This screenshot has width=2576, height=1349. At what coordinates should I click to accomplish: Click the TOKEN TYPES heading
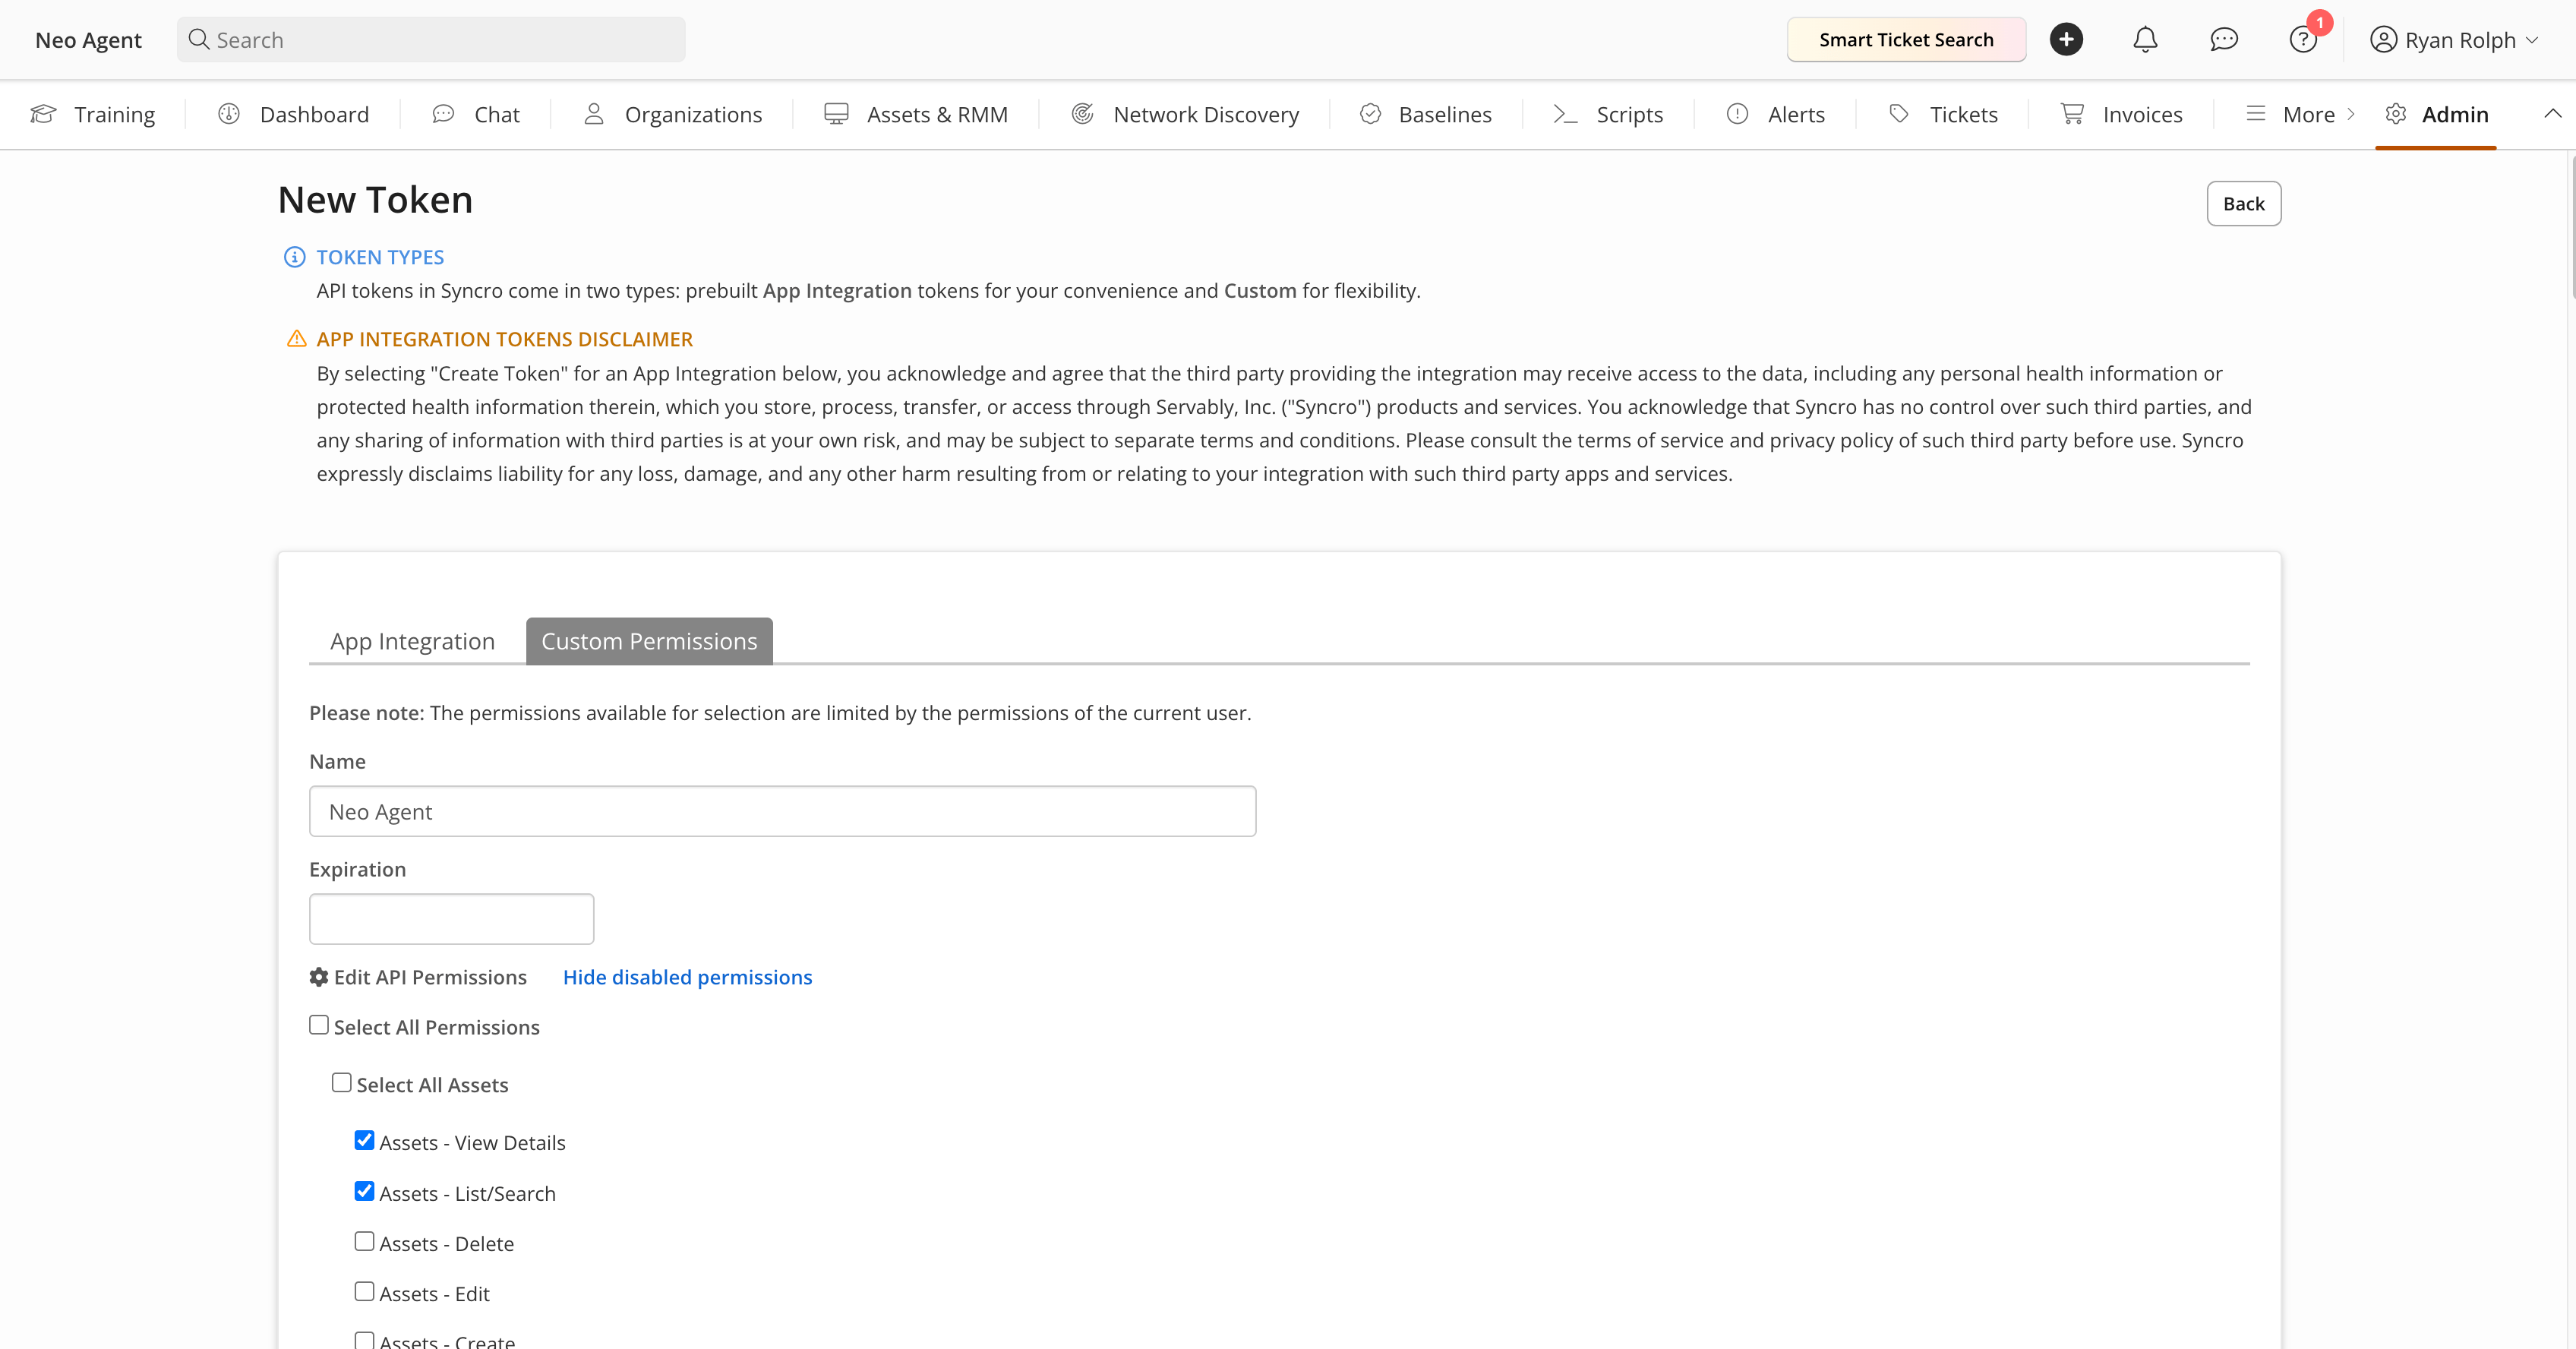380,257
